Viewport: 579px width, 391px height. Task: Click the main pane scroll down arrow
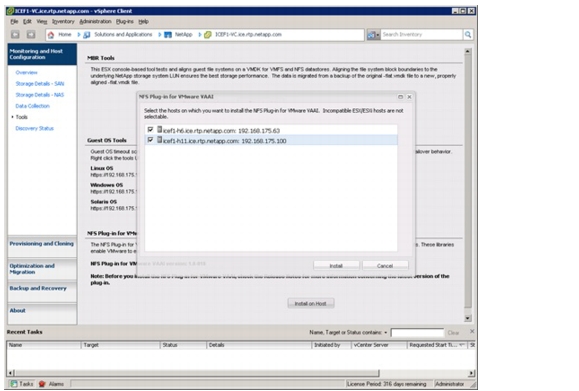pyautogui.click(x=468, y=318)
